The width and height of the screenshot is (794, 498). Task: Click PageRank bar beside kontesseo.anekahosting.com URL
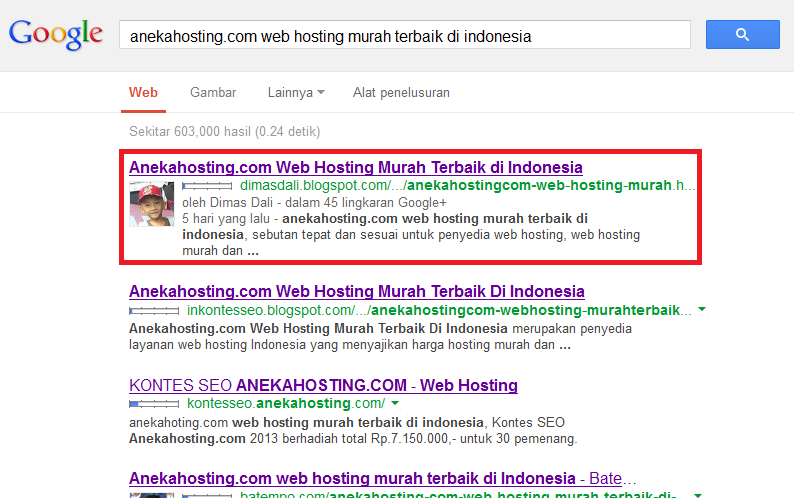pyautogui.click(x=154, y=404)
